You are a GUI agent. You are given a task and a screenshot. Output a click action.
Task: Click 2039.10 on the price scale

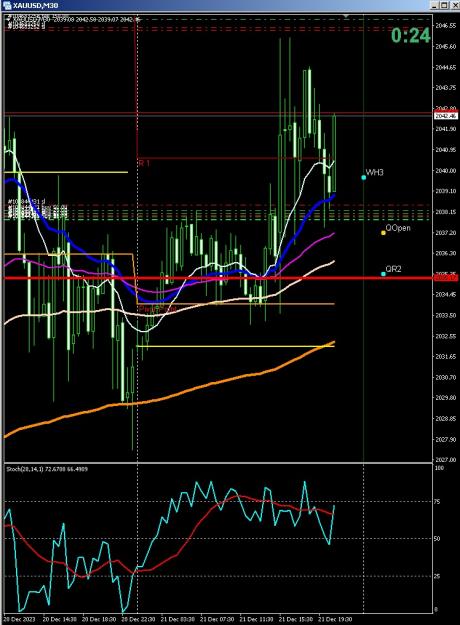[446, 191]
